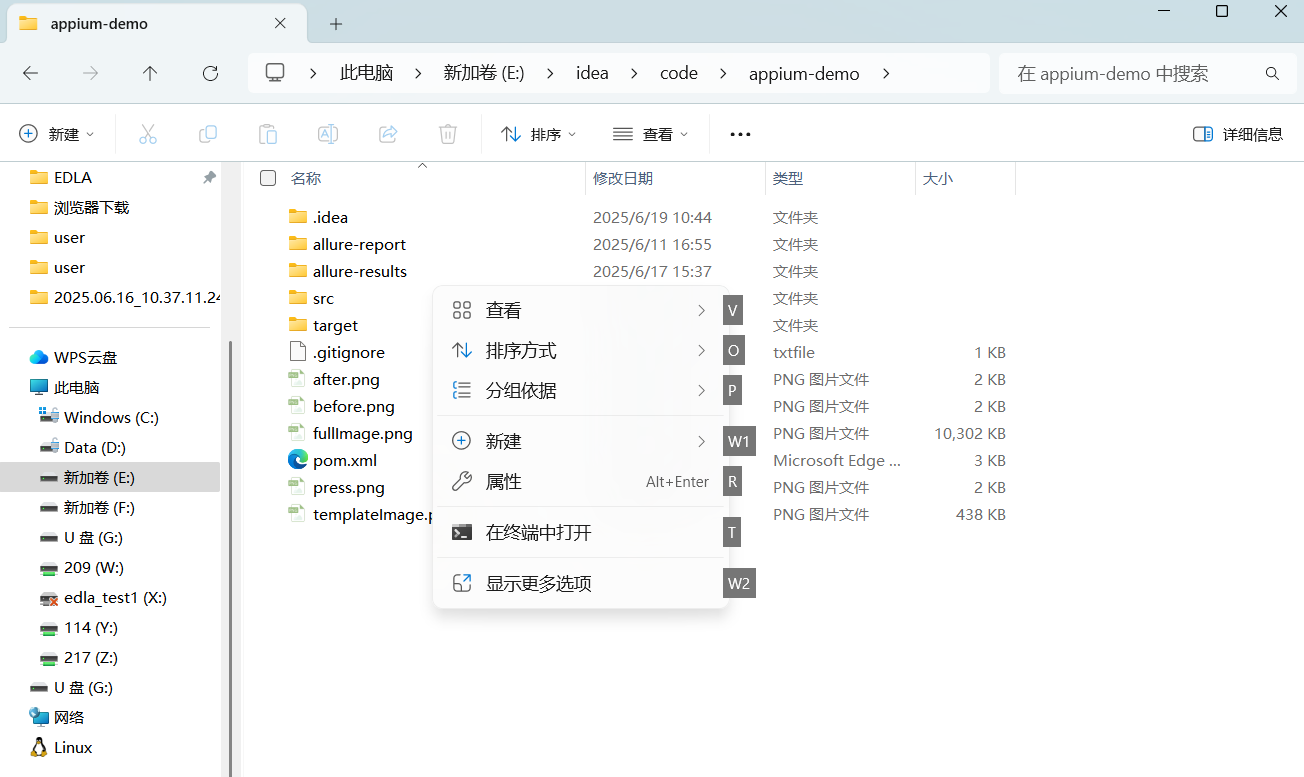Click the Cut icon in the toolbar
The height and width of the screenshot is (777, 1304).
coord(148,133)
